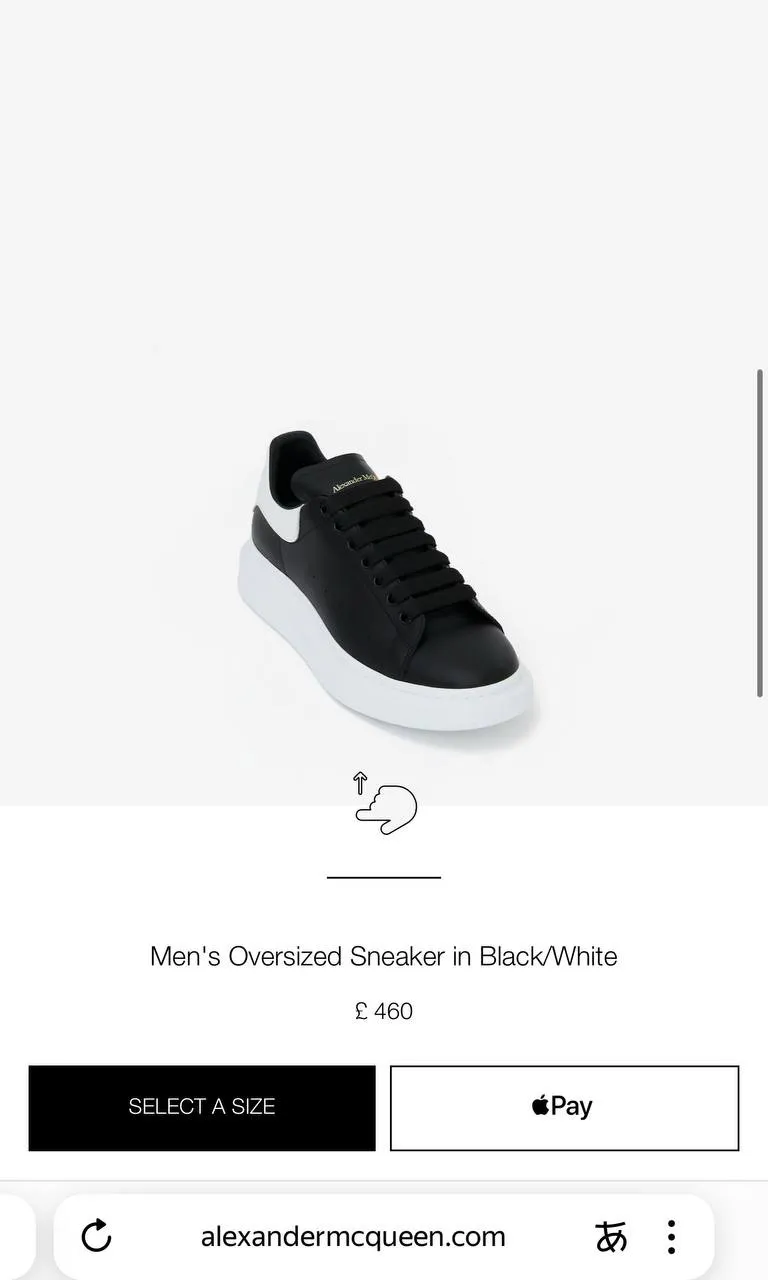Viewport: 768px width, 1280px height.
Task: Click the vertical page scrollbar thumb
Action: tap(760, 533)
